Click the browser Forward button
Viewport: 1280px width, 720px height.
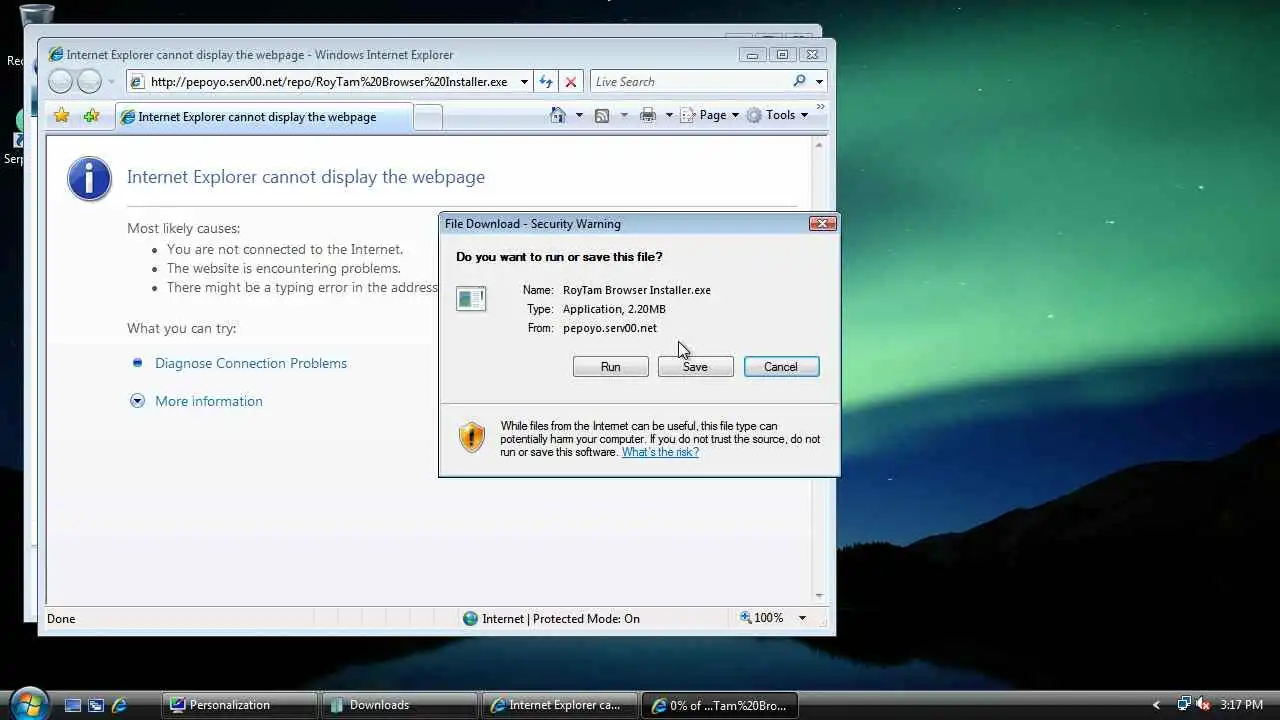coord(90,82)
